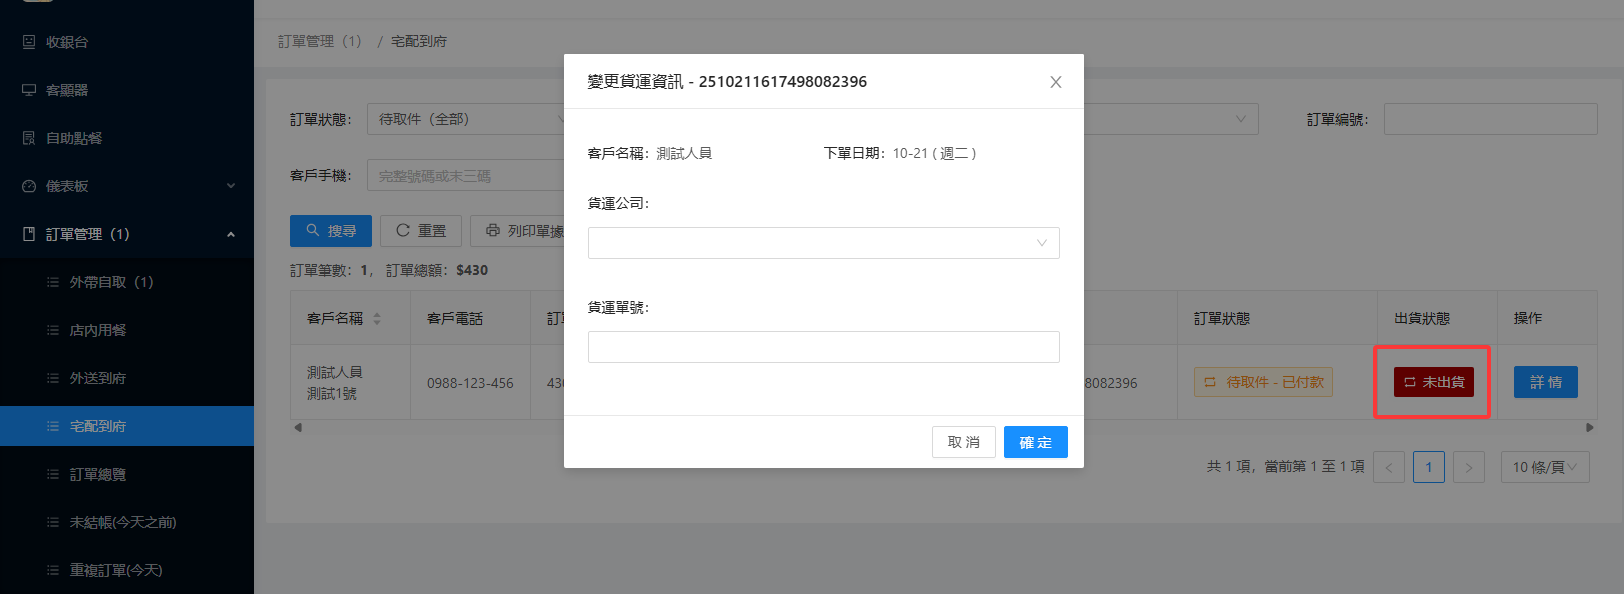Click the 自助點餐 sidebar icon
This screenshot has height=594, width=1624.
pyautogui.click(x=29, y=138)
